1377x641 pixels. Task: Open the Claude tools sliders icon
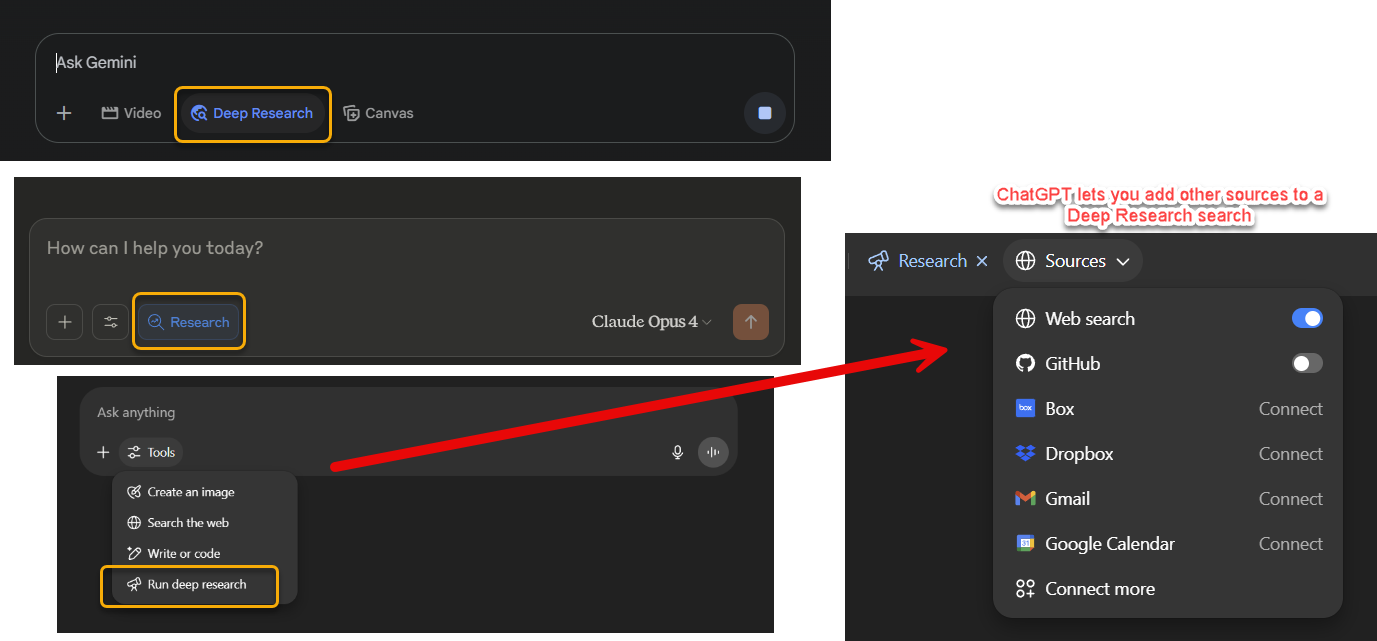click(111, 322)
